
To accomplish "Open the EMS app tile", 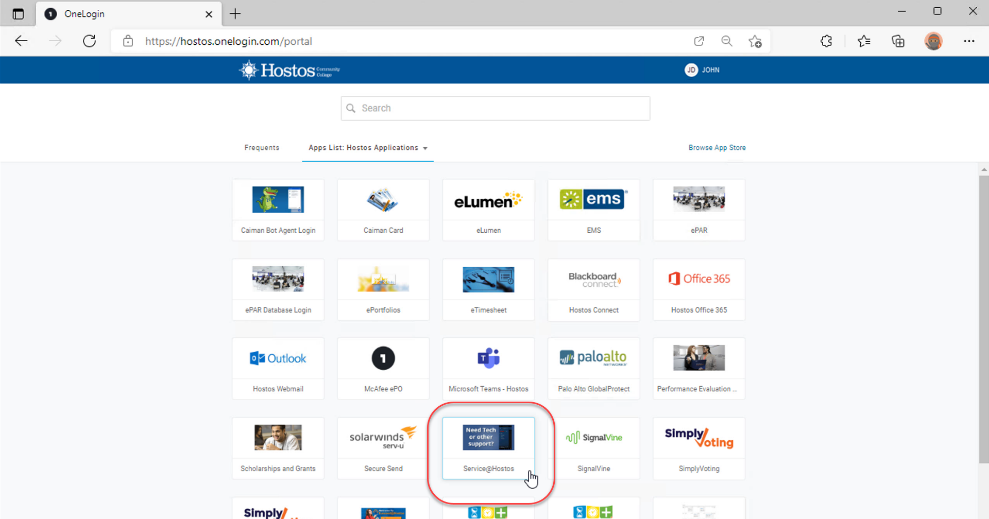I will click(594, 208).
